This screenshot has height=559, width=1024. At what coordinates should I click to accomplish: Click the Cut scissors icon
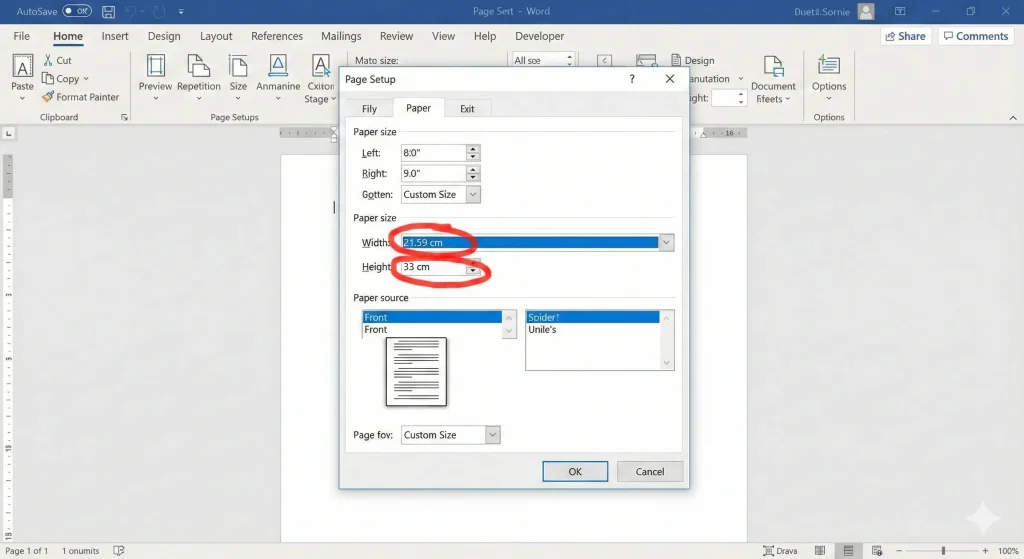click(x=48, y=60)
